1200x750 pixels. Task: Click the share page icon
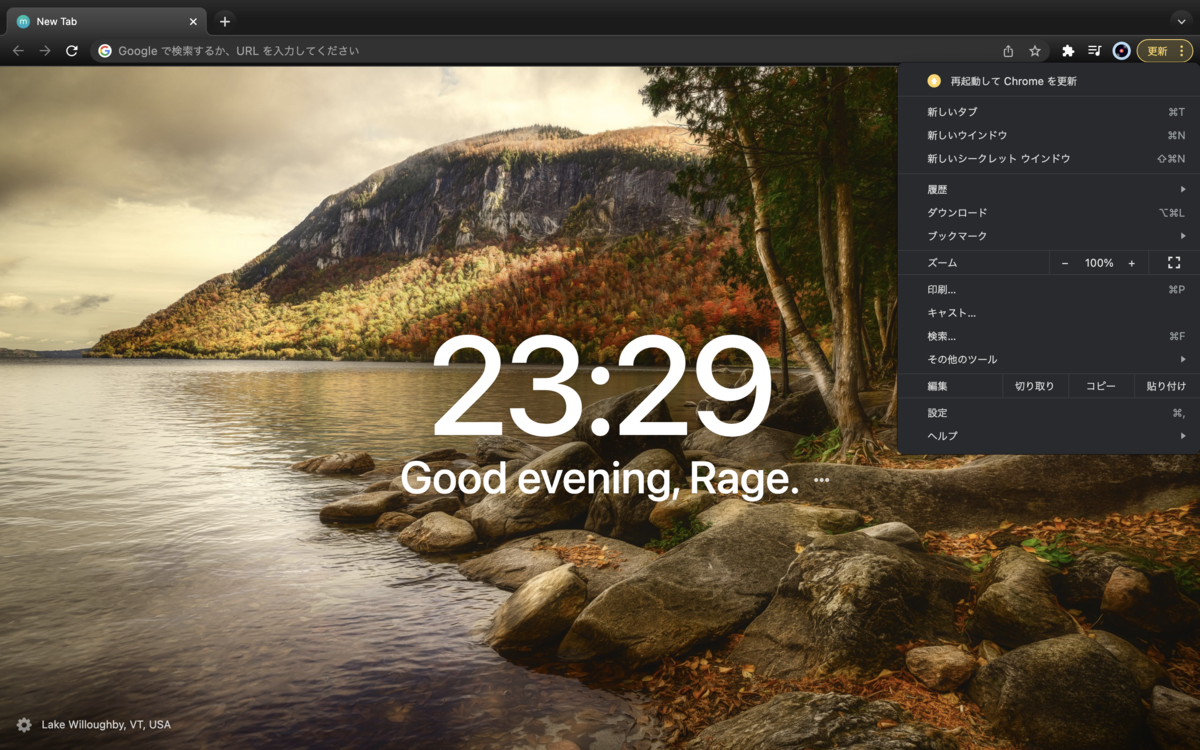[x=1008, y=51]
